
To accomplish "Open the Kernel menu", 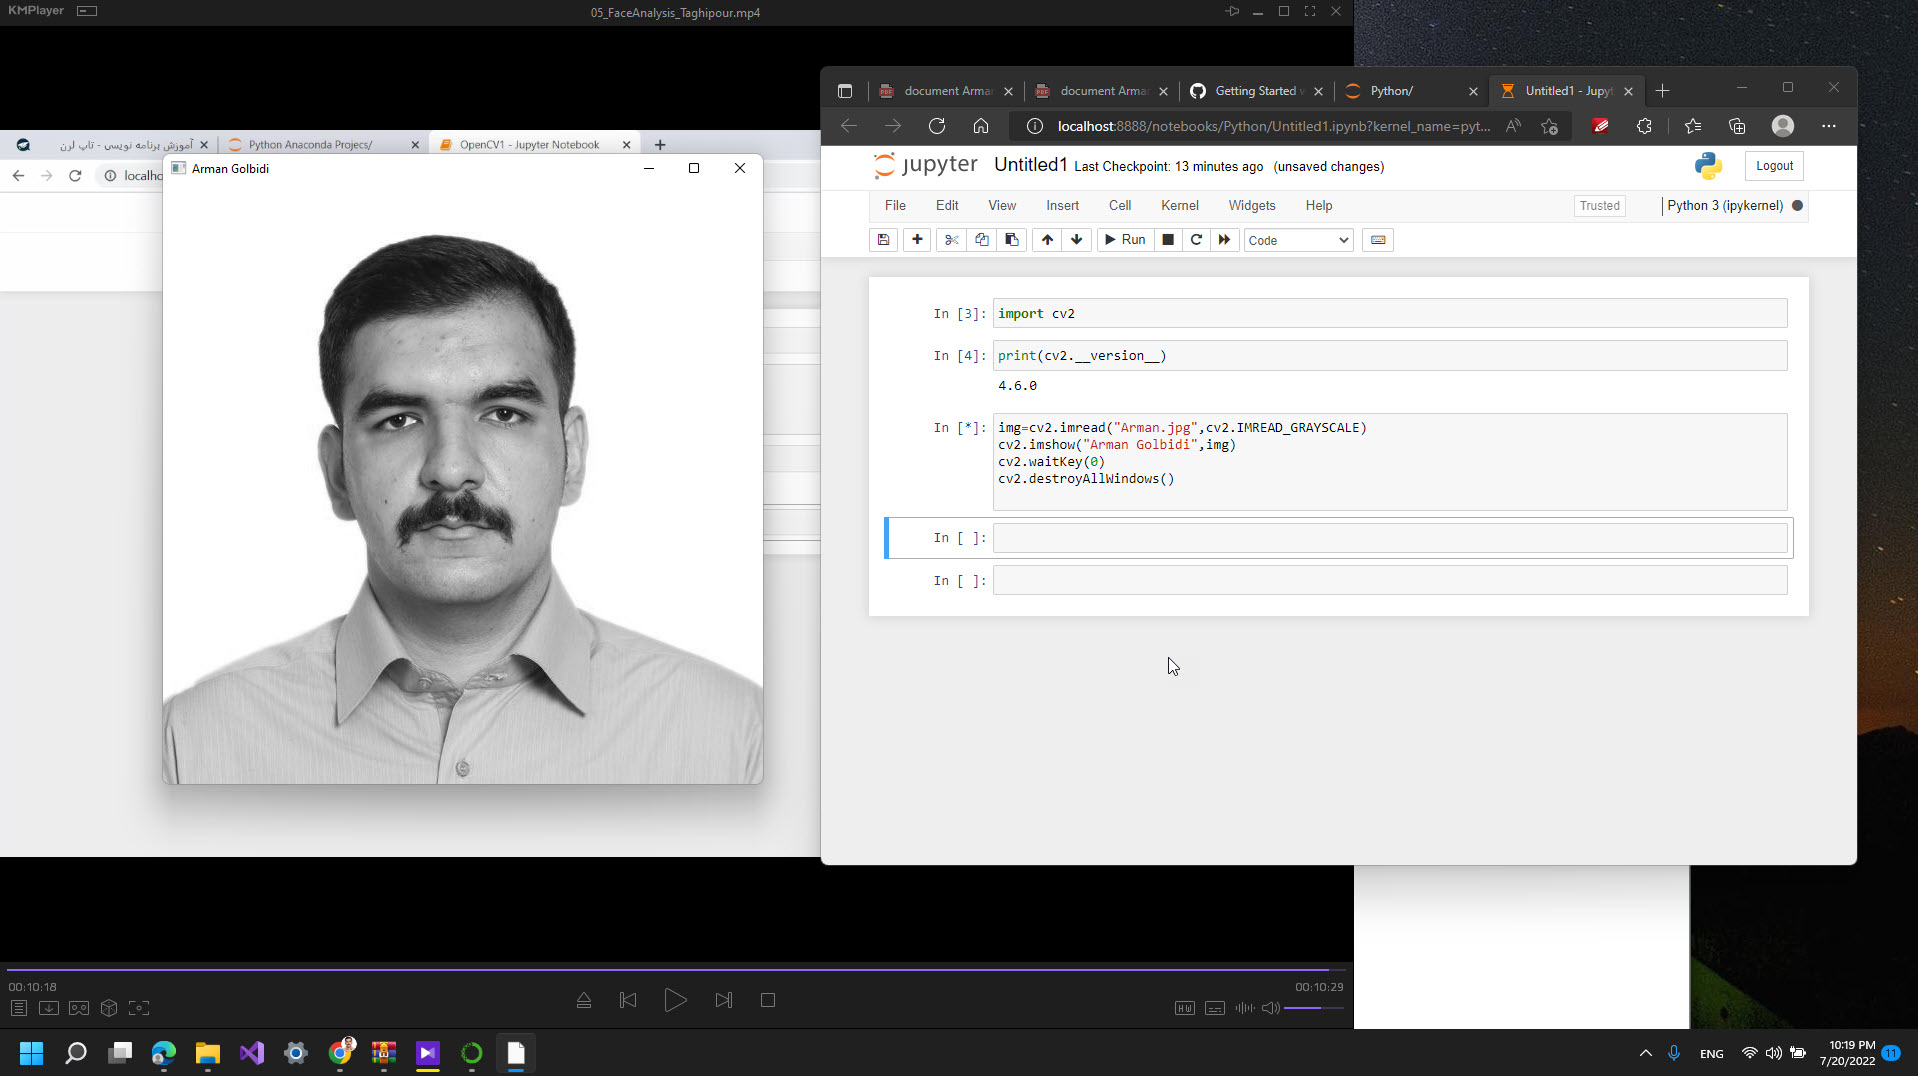I will (1179, 205).
